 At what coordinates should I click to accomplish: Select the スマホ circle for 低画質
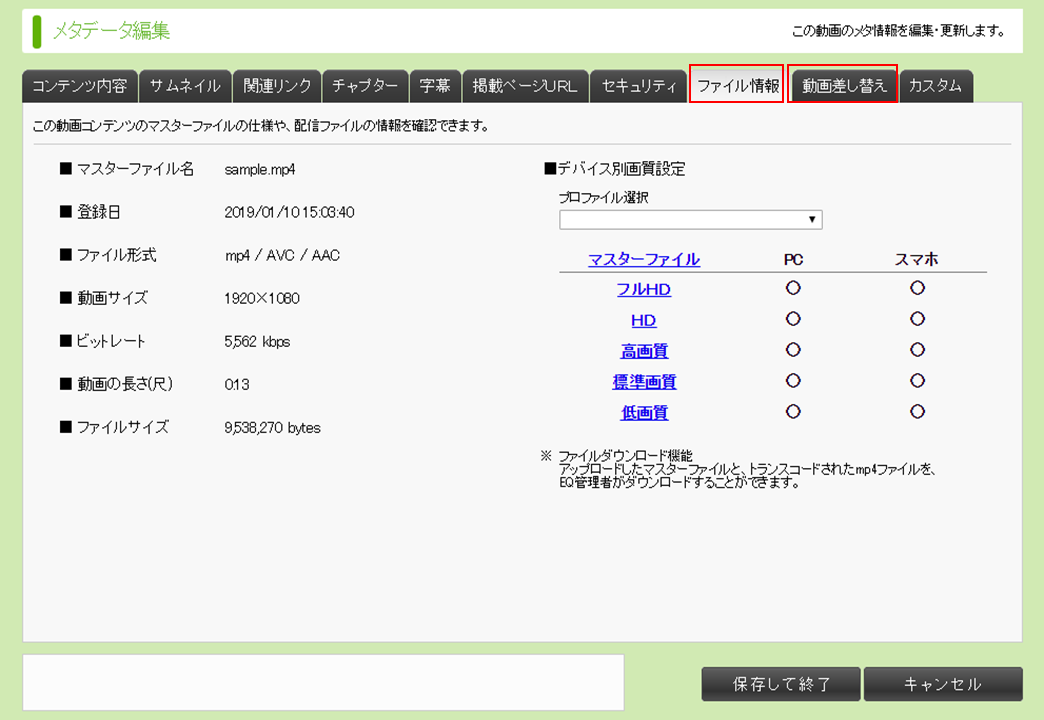[917, 412]
